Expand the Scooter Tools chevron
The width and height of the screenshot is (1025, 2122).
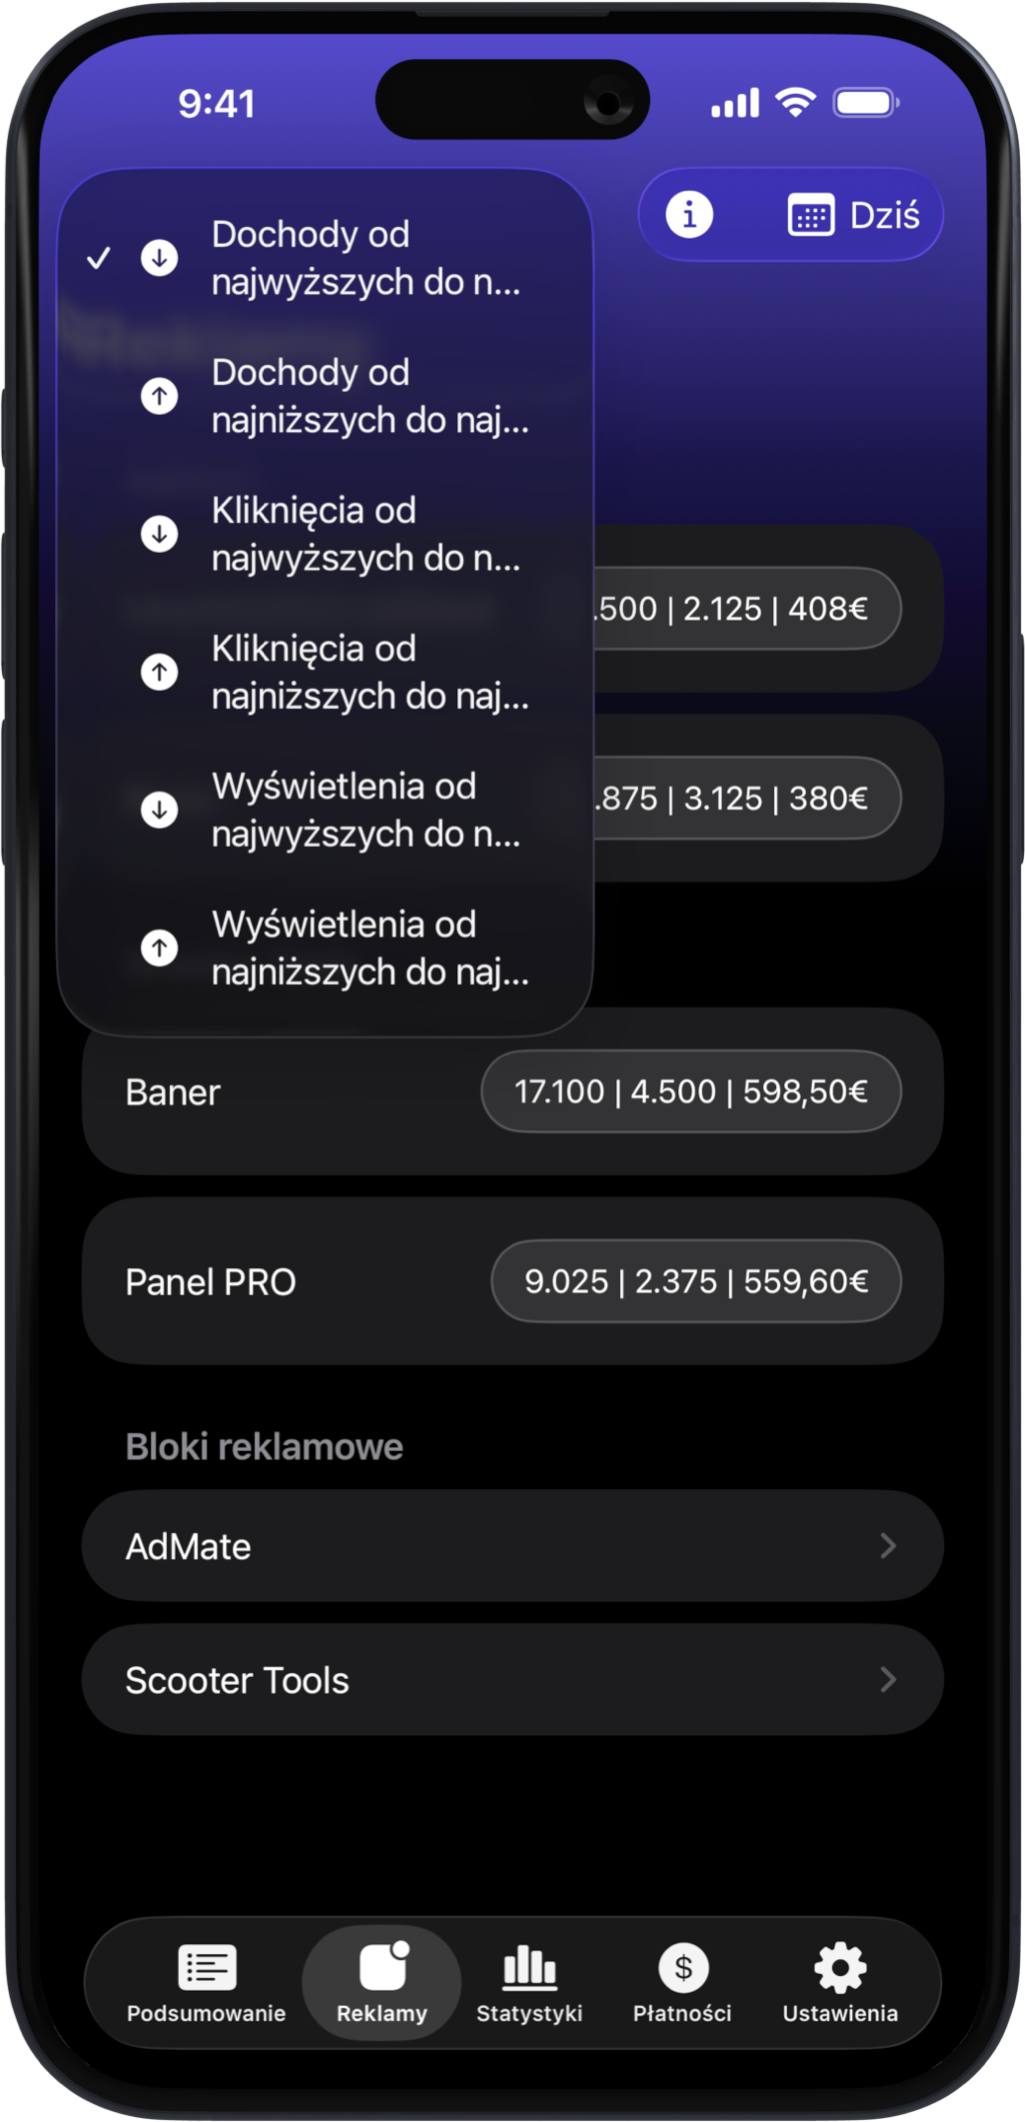point(887,1680)
